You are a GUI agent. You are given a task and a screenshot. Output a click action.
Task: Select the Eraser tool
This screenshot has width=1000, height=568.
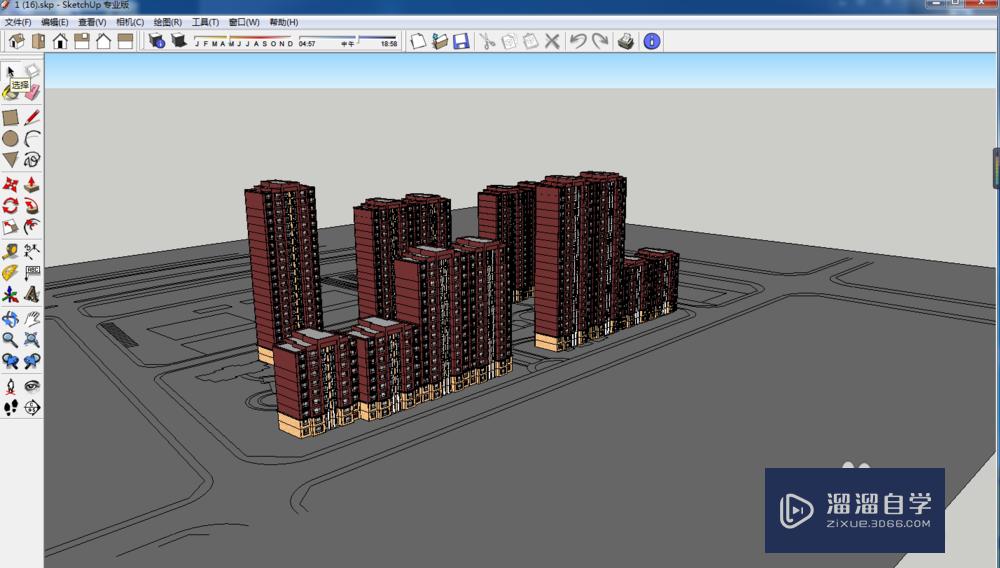point(32,91)
